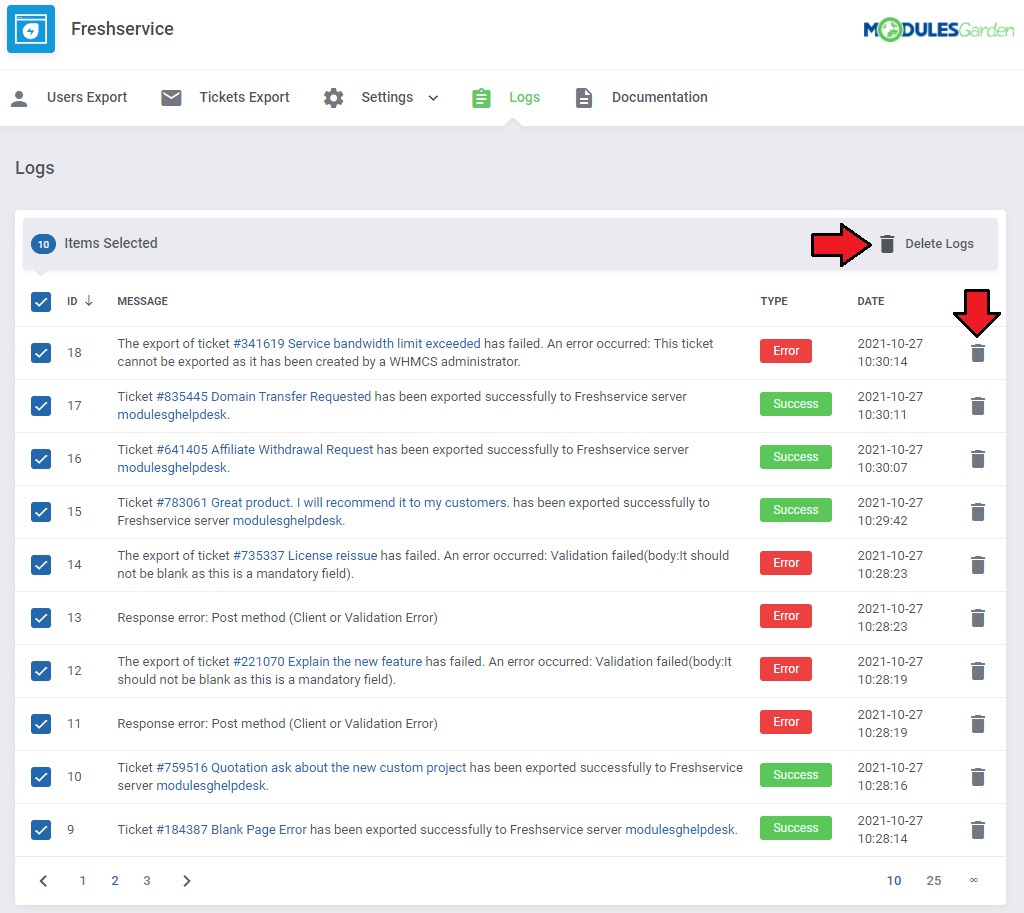Uncheck the checkbox for log 13
Viewport: 1024px width, 913px height.
(41, 617)
